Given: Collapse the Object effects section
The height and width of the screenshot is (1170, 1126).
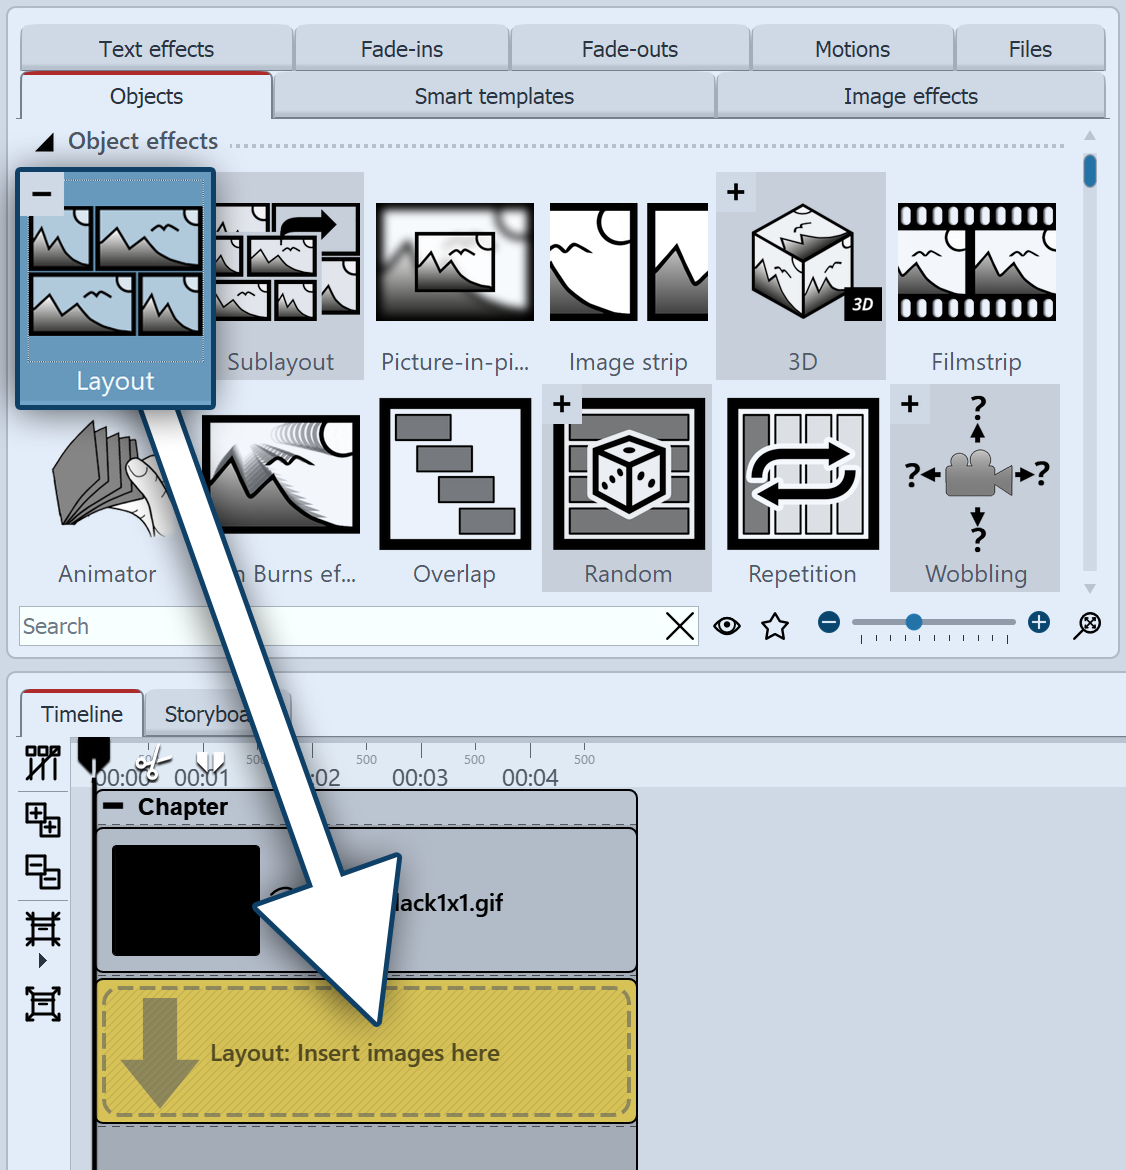Looking at the screenshot, I should pyautogui.click(x=44, y=141).
